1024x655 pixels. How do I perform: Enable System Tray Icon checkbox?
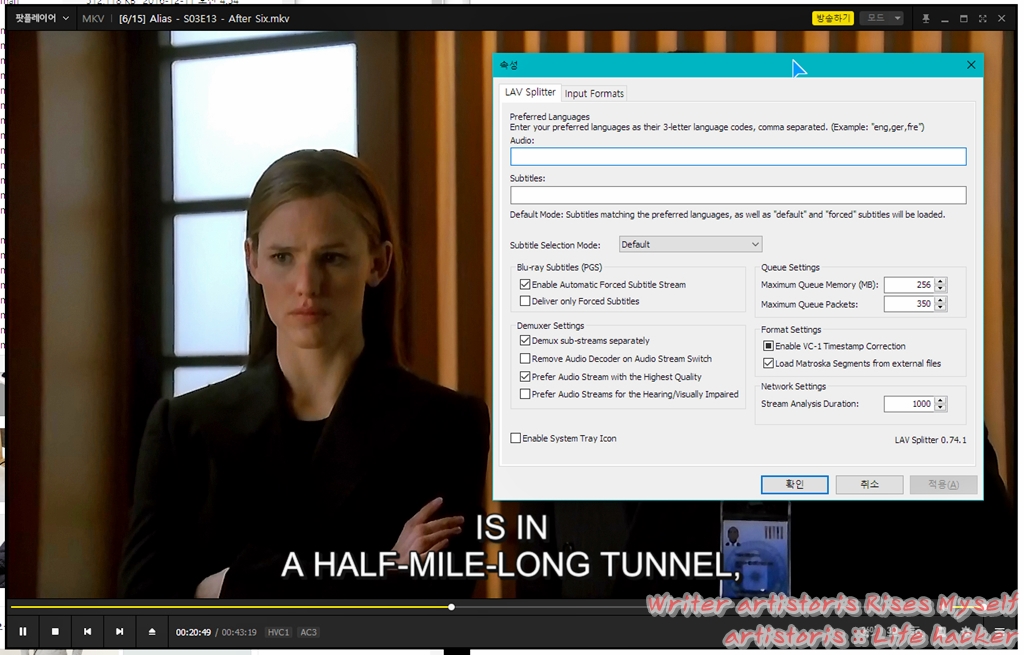click(515, 438)
